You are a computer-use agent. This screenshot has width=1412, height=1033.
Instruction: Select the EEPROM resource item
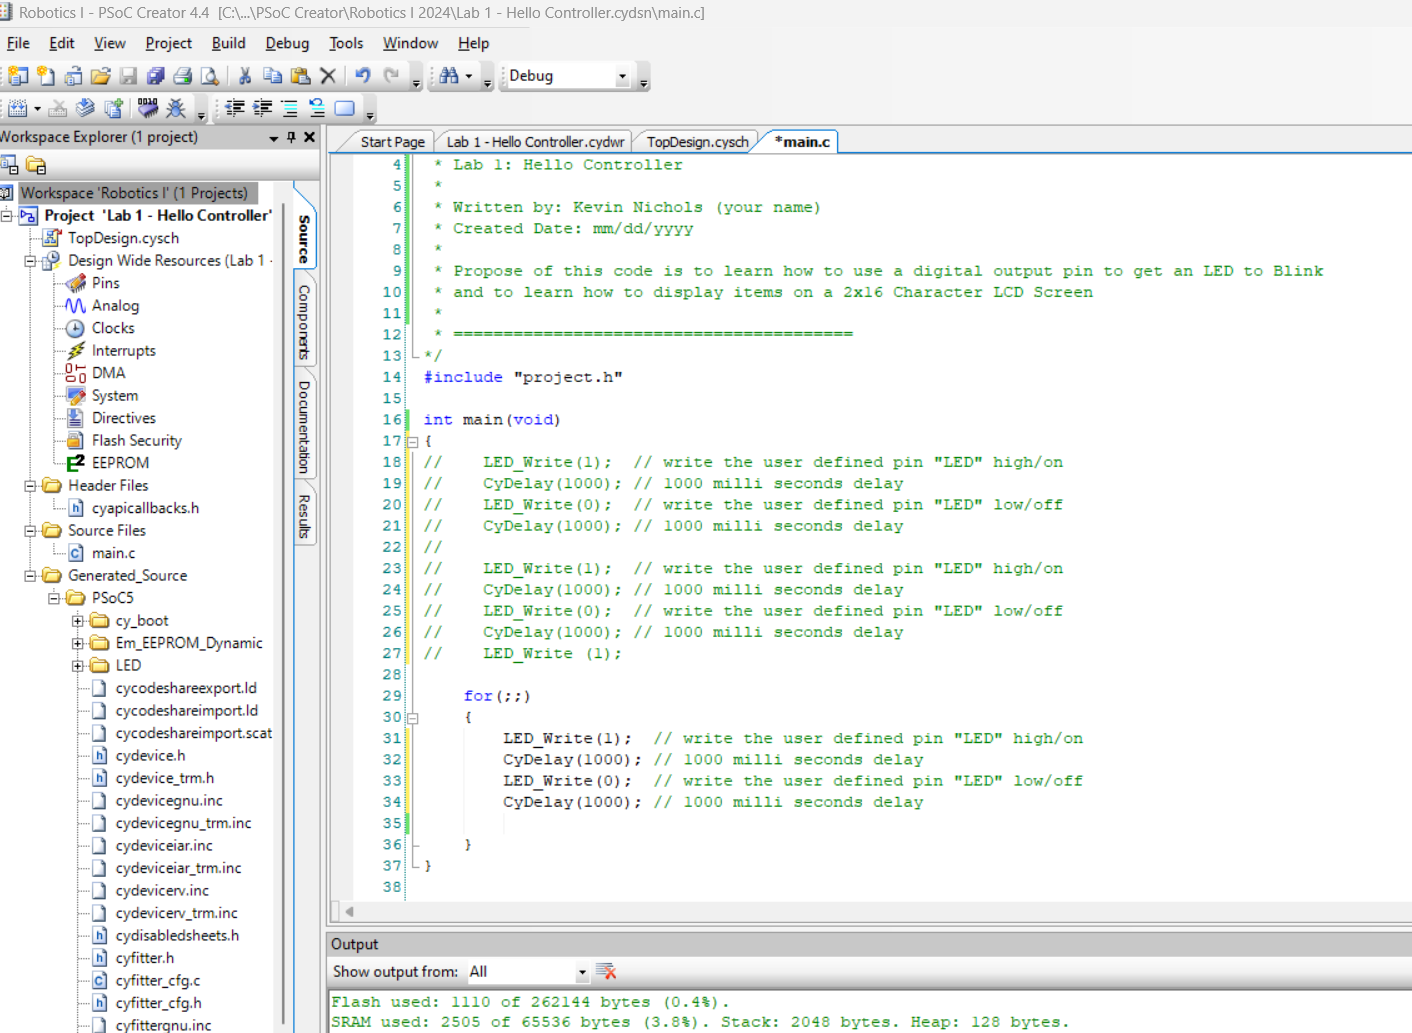coord(120,463)
